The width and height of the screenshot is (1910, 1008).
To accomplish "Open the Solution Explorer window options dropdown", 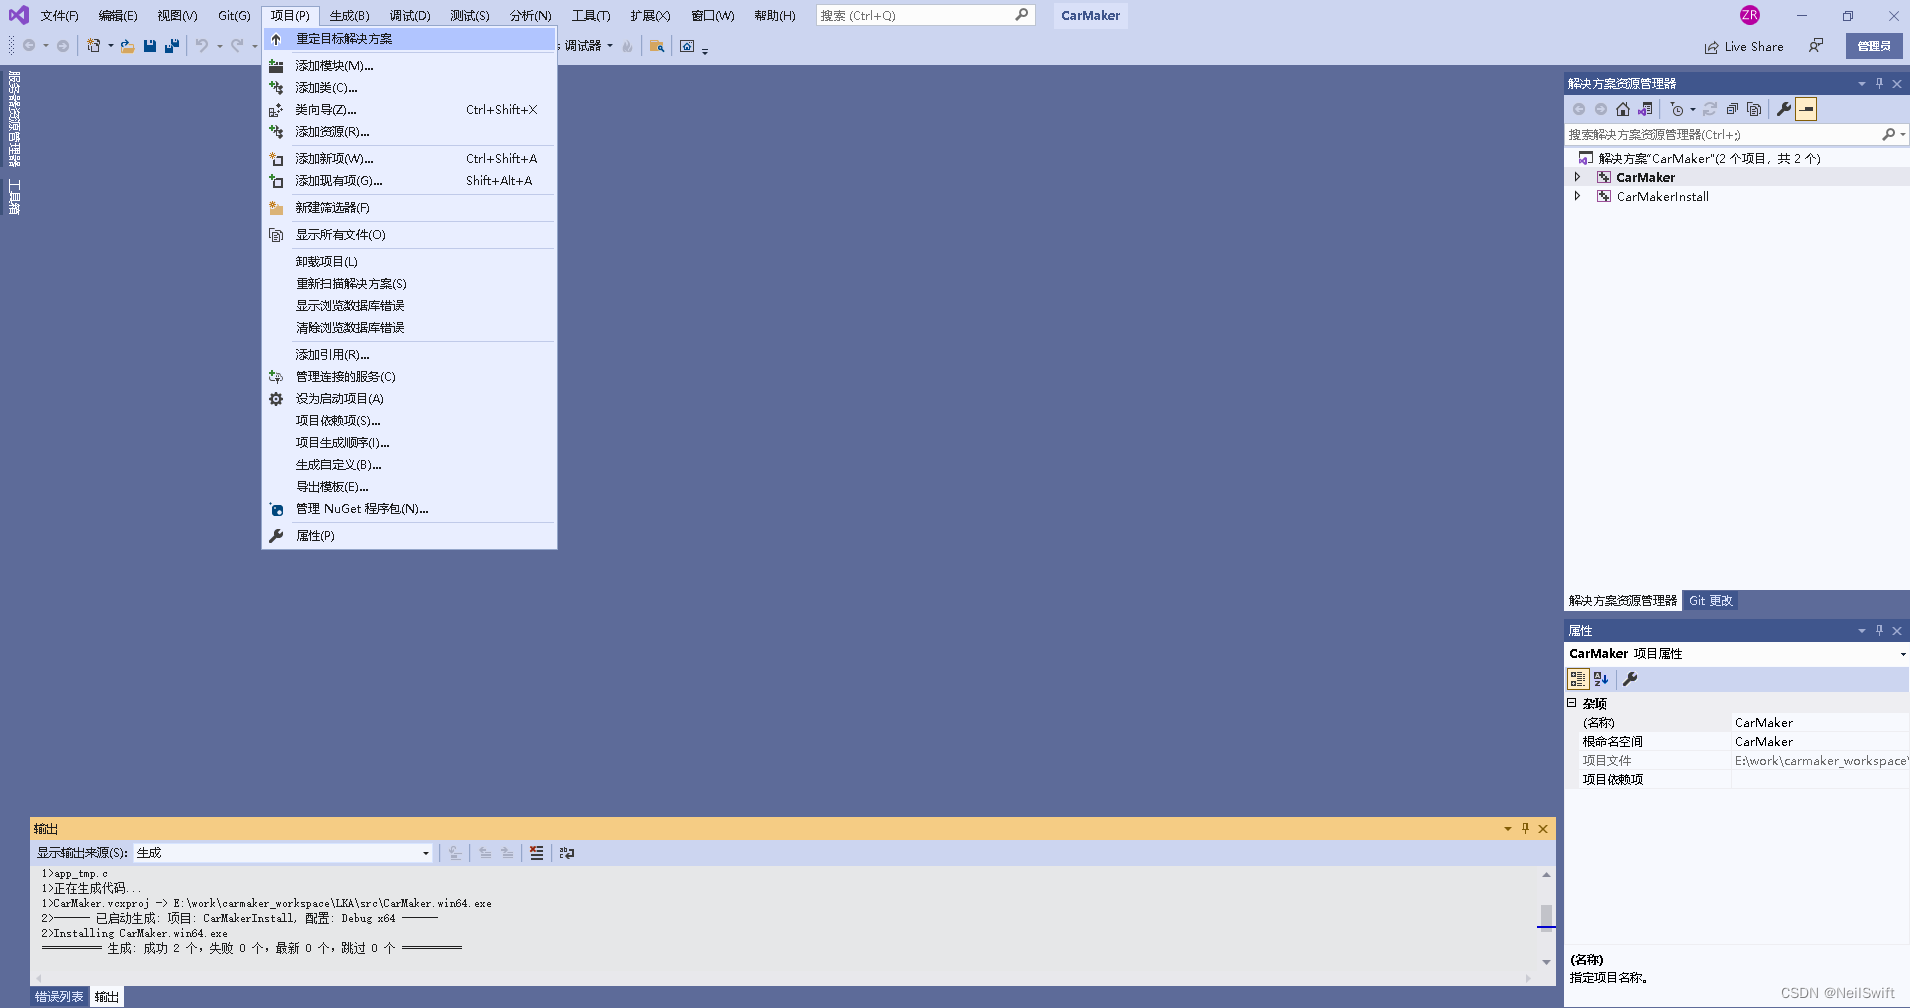I will [x=1861, y=84].
